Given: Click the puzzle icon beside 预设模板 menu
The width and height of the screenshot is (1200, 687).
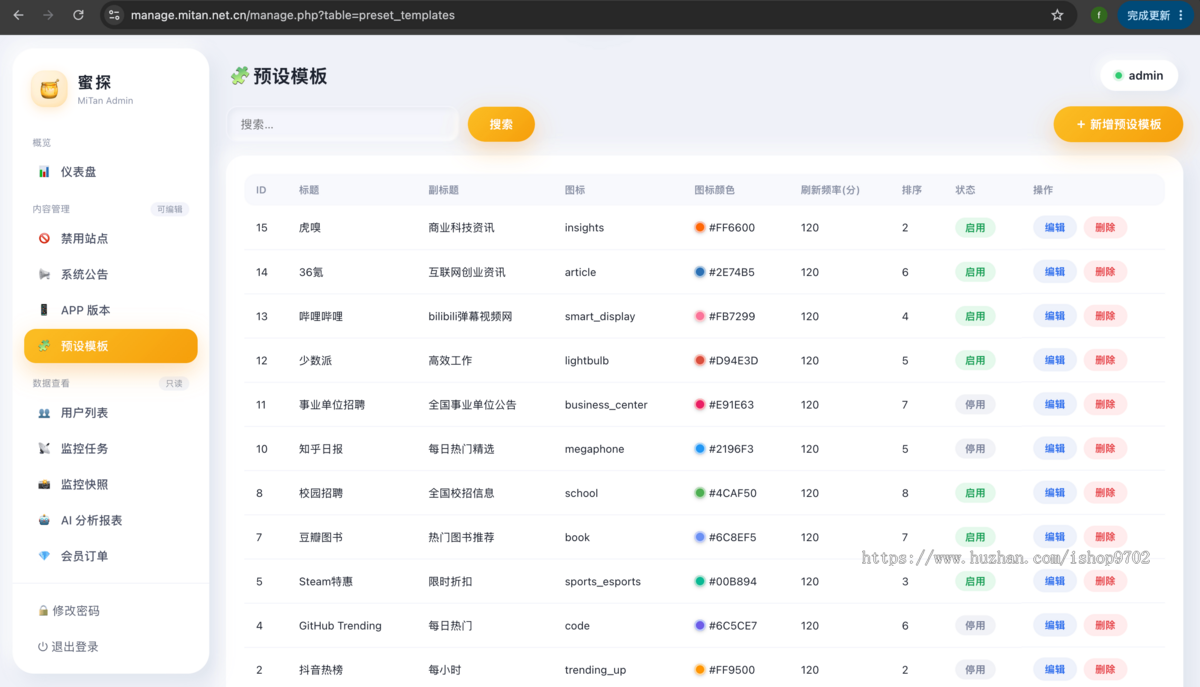Looking at the screenshot, I should tap(44, 346).
